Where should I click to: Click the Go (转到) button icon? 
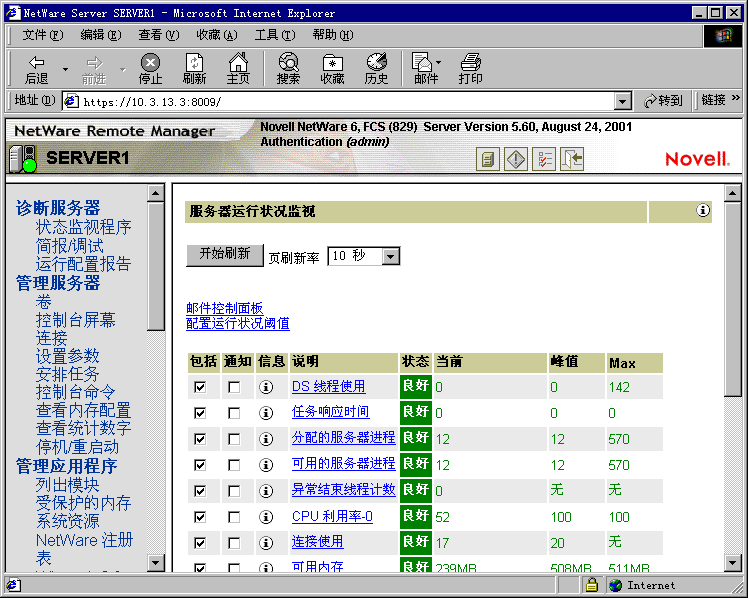pyautogui.click(x=663, y=101)
